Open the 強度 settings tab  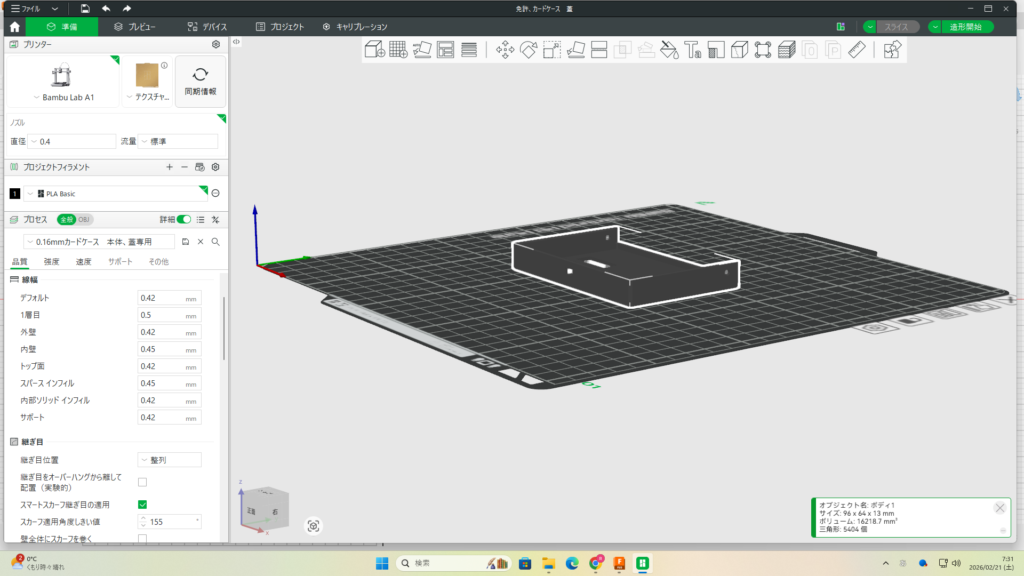pyautogui.click(x=51, y=262)
